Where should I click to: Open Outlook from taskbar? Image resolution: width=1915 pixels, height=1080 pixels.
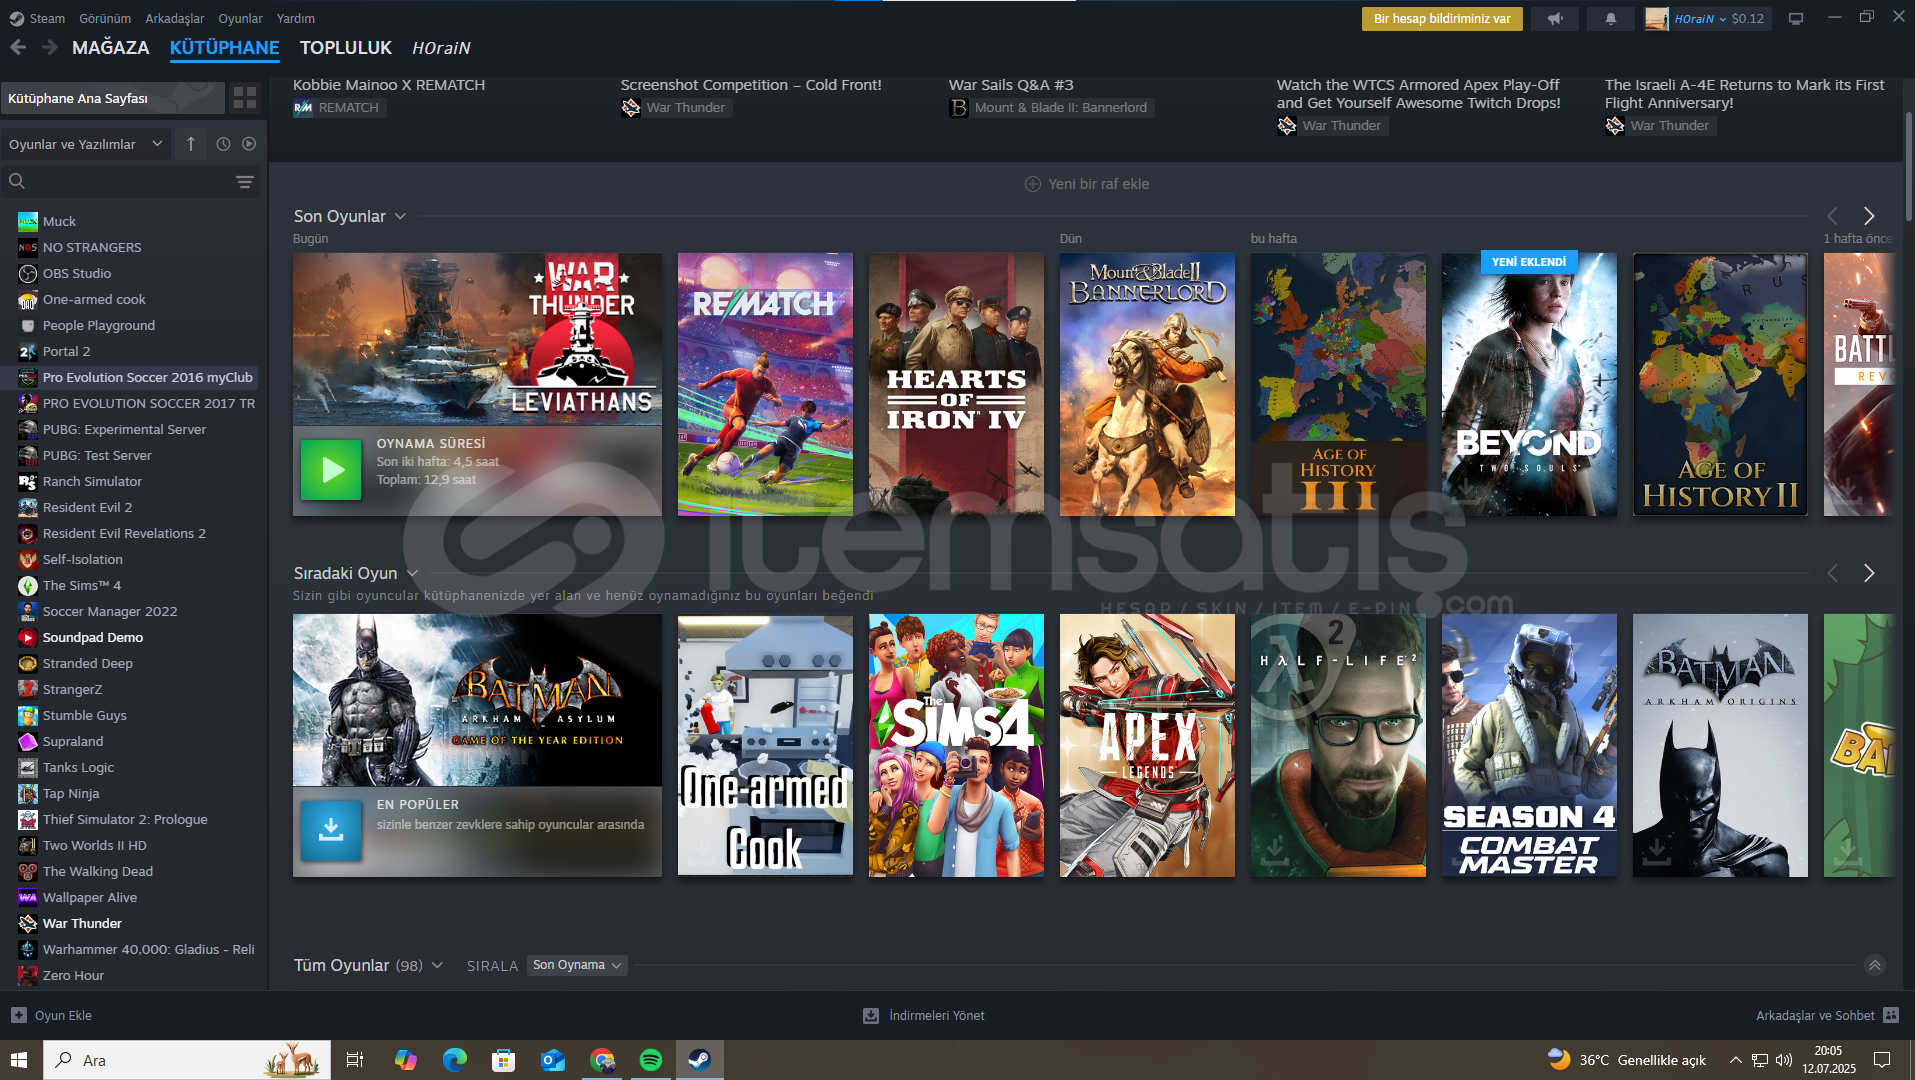(553, 1060)
